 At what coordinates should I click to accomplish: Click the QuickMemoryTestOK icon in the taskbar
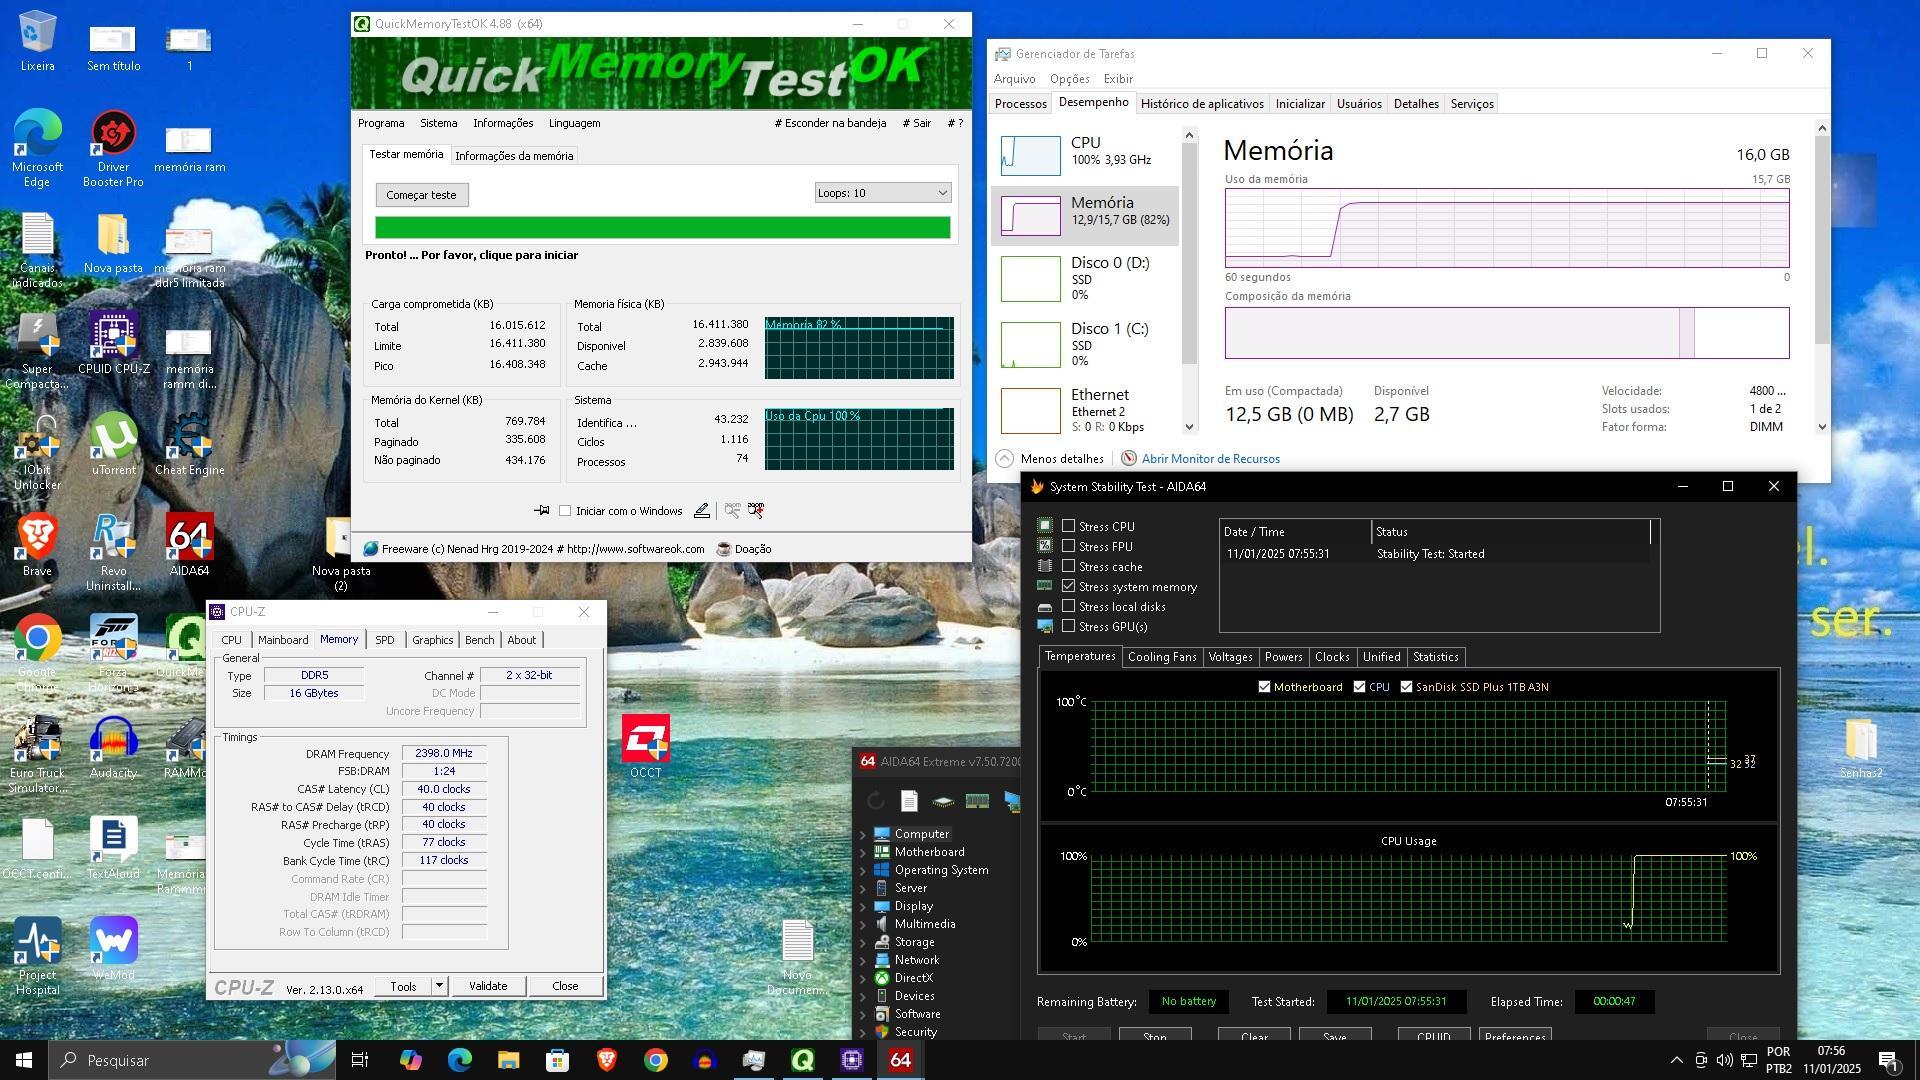pos(802,1060)
